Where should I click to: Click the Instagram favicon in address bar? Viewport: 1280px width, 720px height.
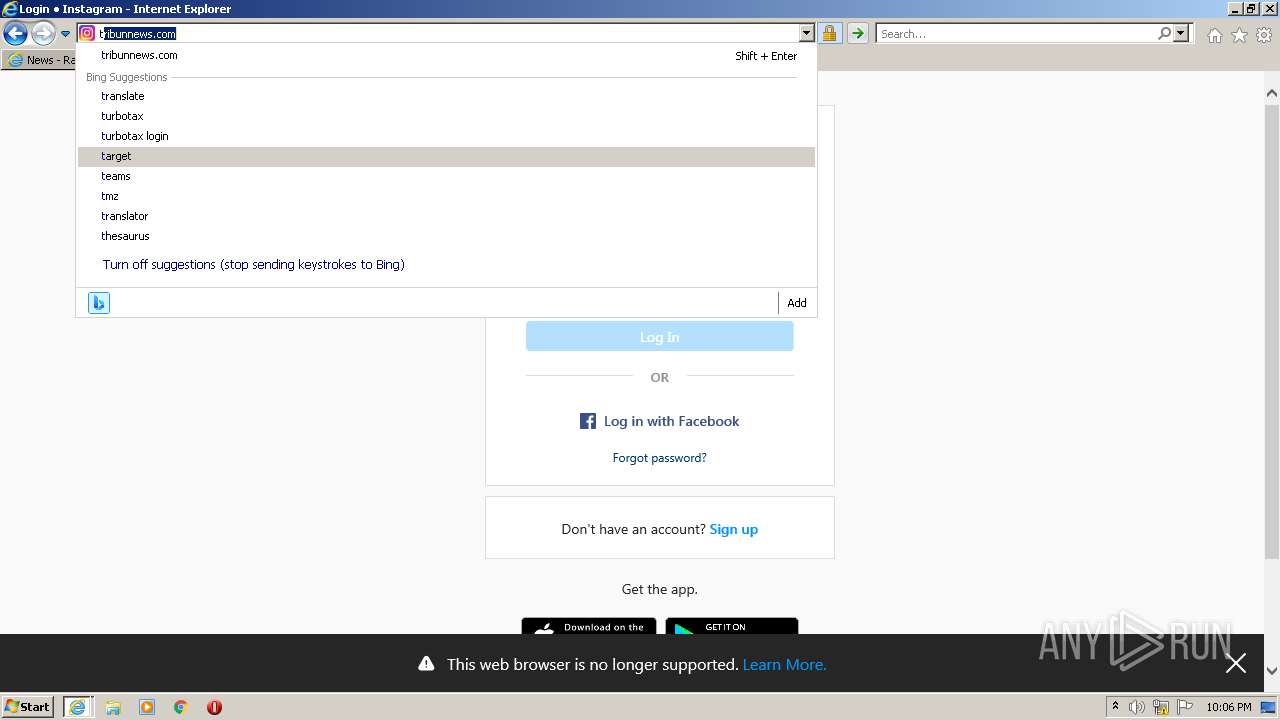(x=87, y=33)
